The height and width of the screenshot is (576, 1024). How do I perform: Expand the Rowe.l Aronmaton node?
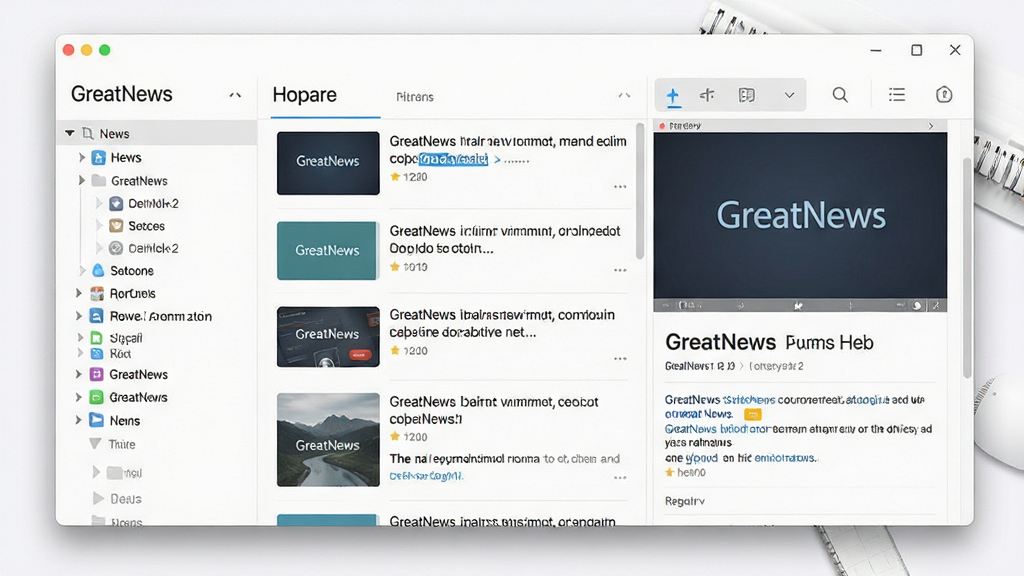79,316
